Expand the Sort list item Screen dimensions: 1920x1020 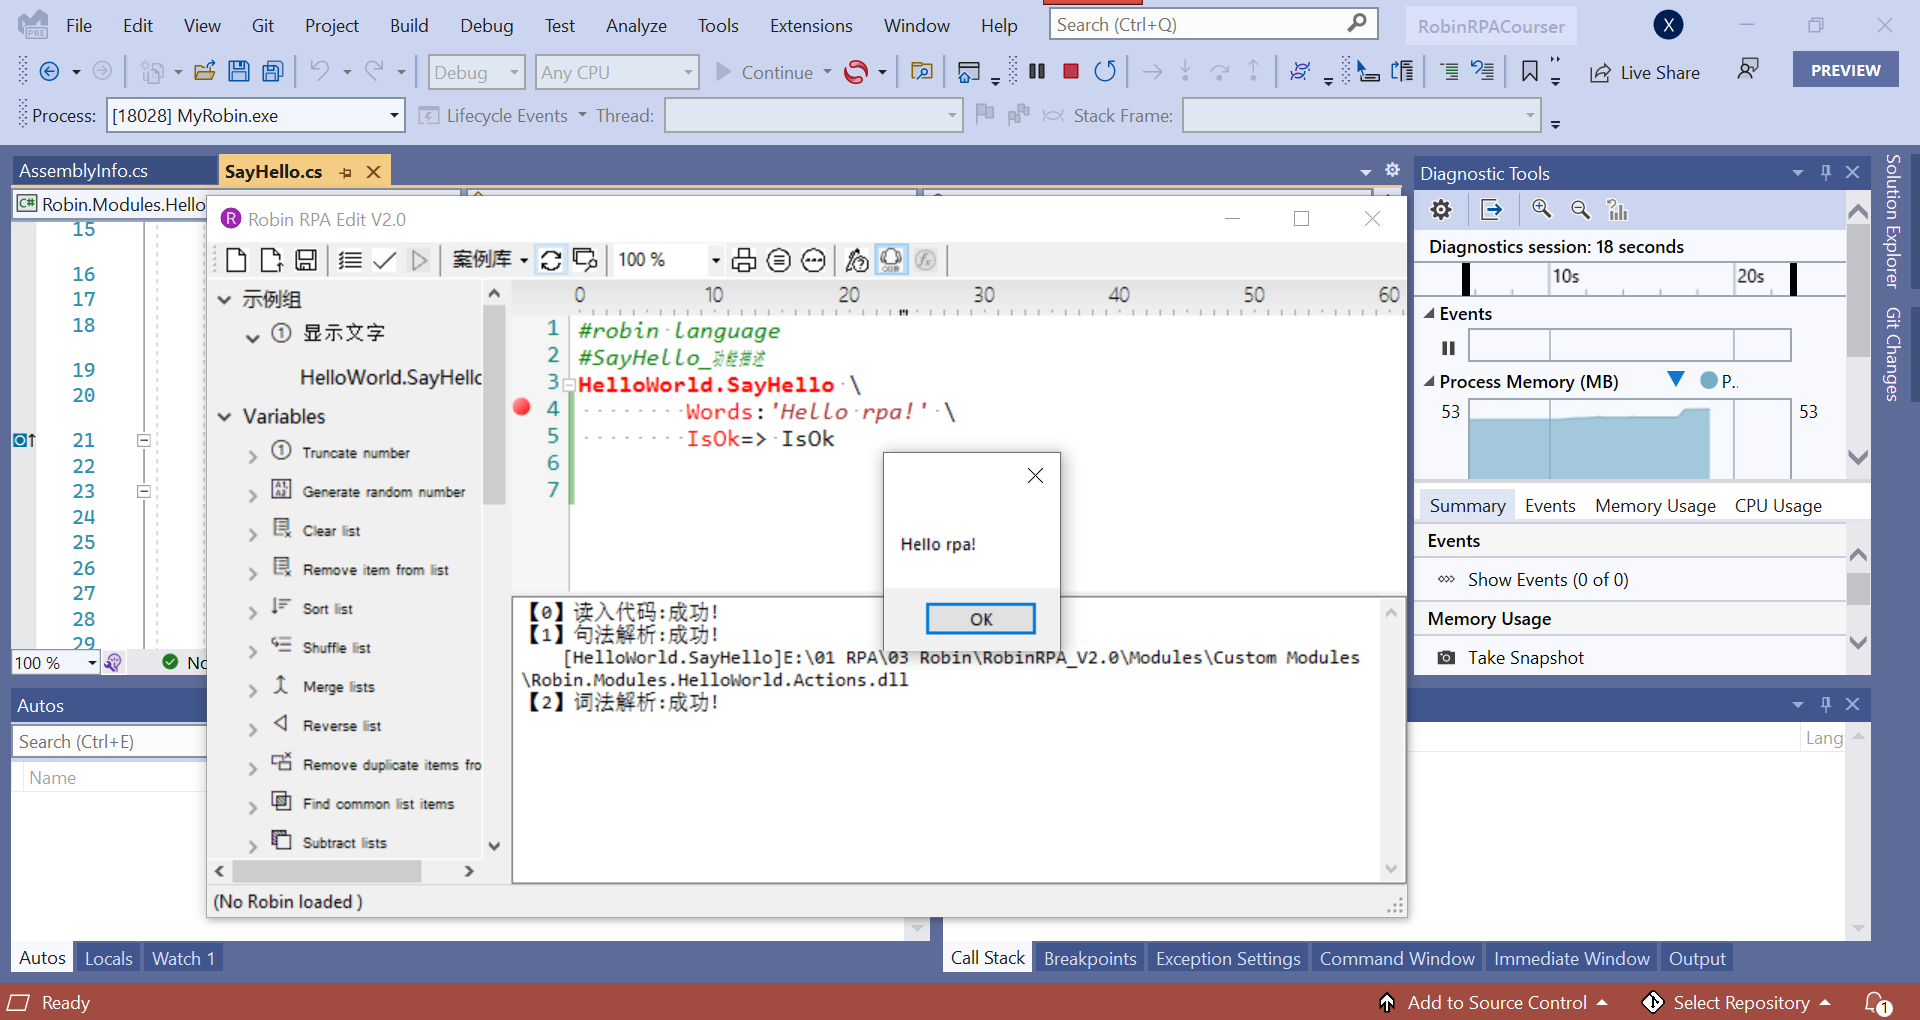point(253,612)
